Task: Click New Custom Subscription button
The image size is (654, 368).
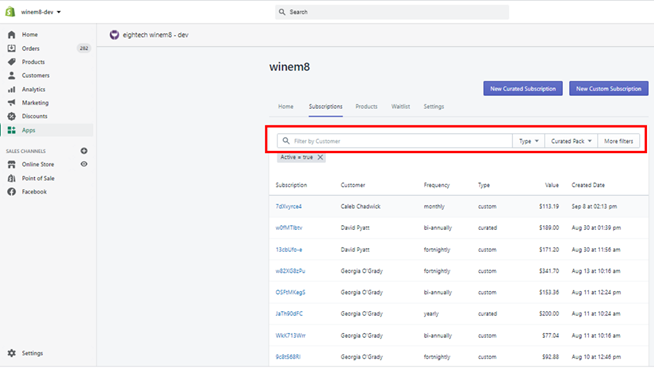Action: coord(609,88)
